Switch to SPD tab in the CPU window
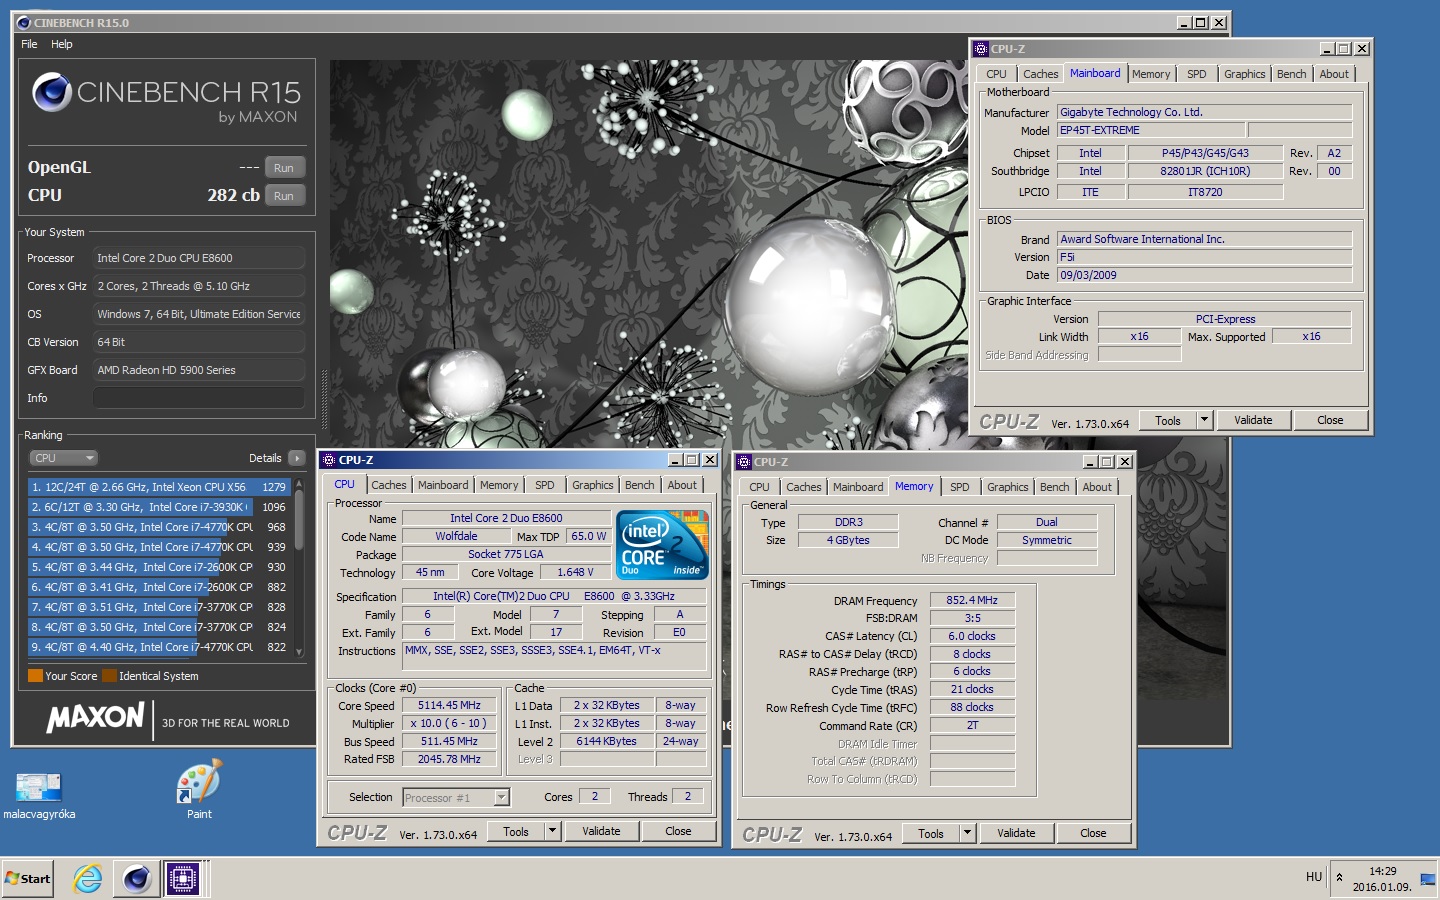Image resolution: width=1440 pixels, height=900 pixels. (x=544, y=485)
